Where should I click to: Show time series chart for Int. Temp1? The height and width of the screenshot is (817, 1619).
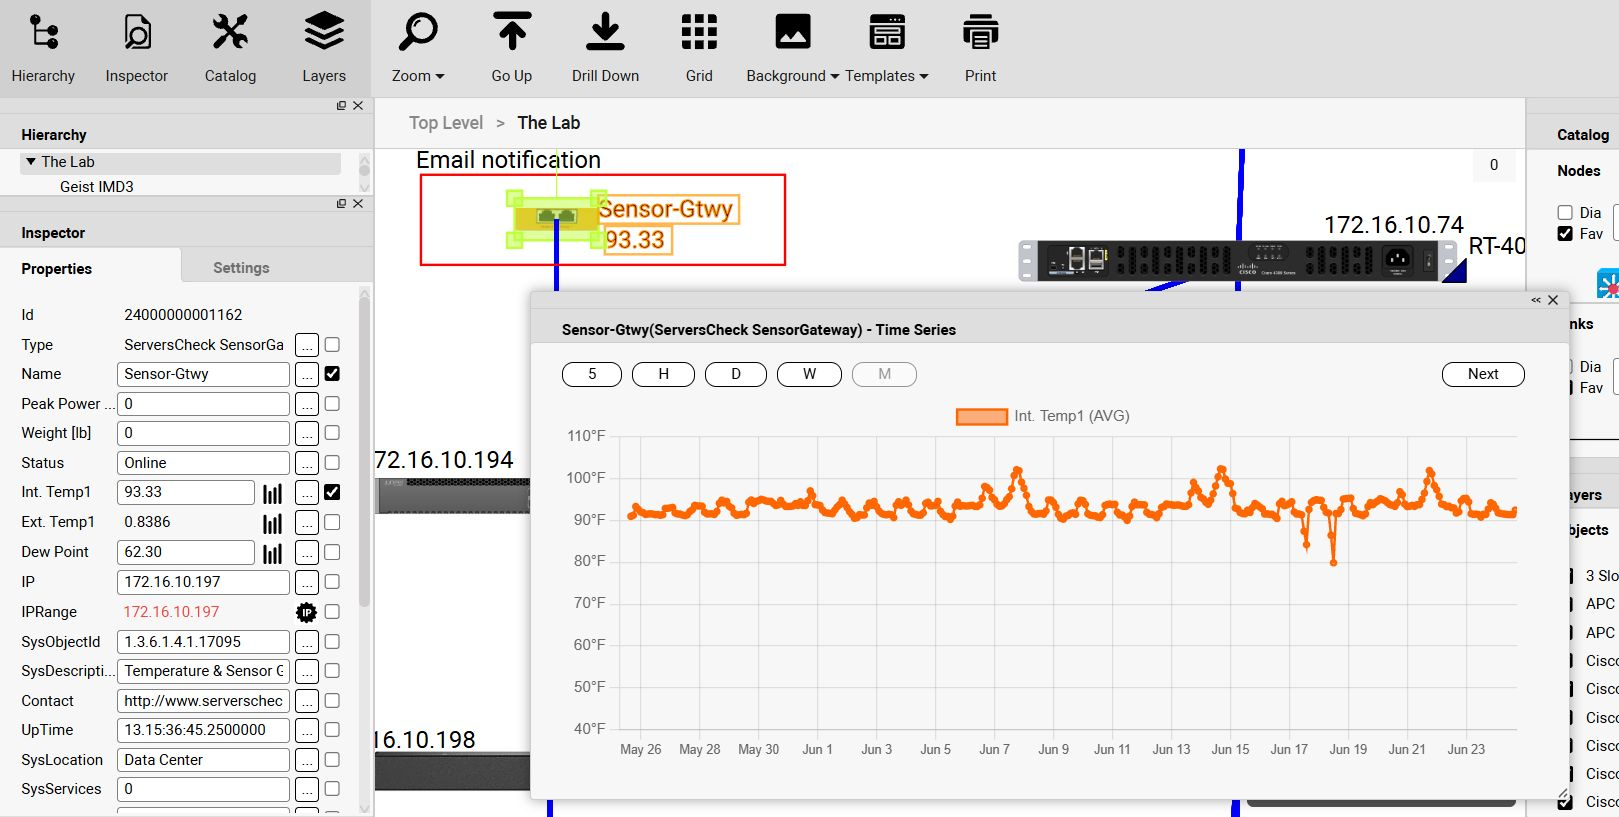coord(272,493)
